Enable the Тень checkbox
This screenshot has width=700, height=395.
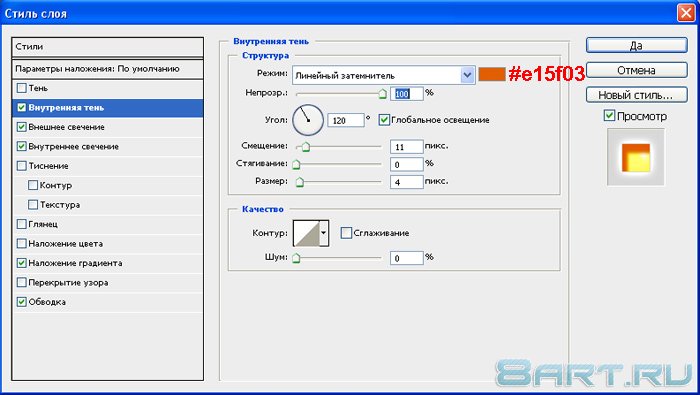point(21,88)
